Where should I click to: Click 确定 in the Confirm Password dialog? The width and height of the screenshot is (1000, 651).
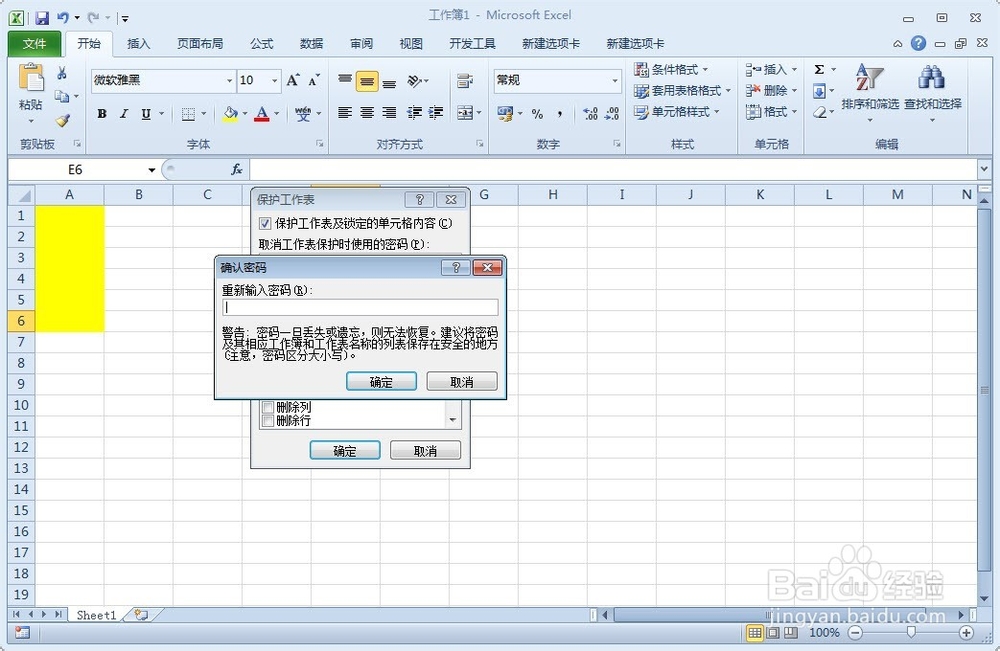tap(381, 381)
